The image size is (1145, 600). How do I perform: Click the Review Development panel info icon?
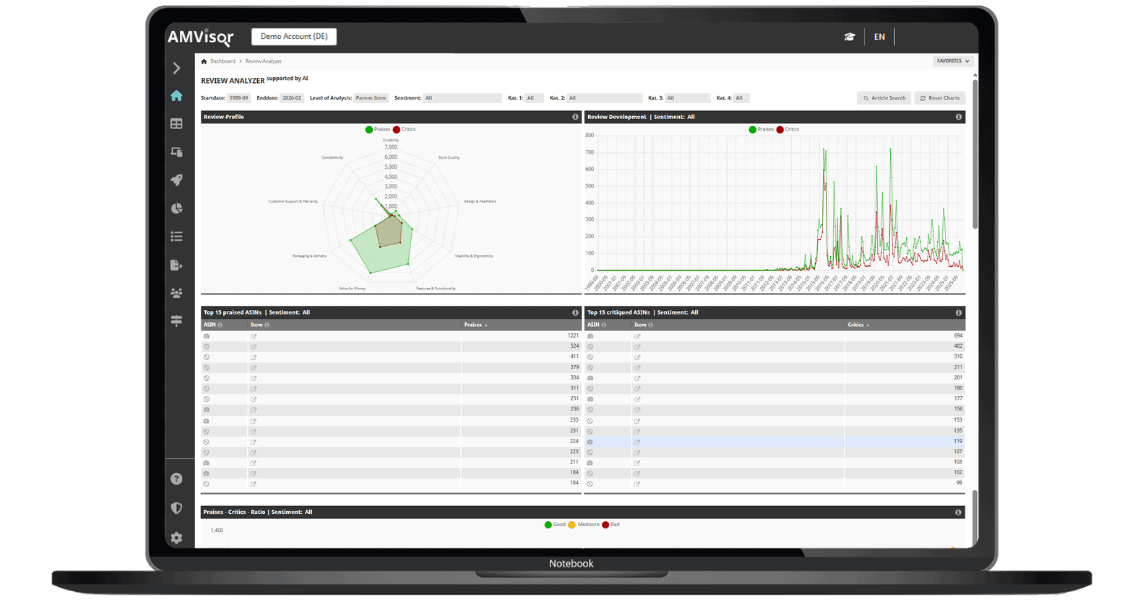tap(959, 117)
